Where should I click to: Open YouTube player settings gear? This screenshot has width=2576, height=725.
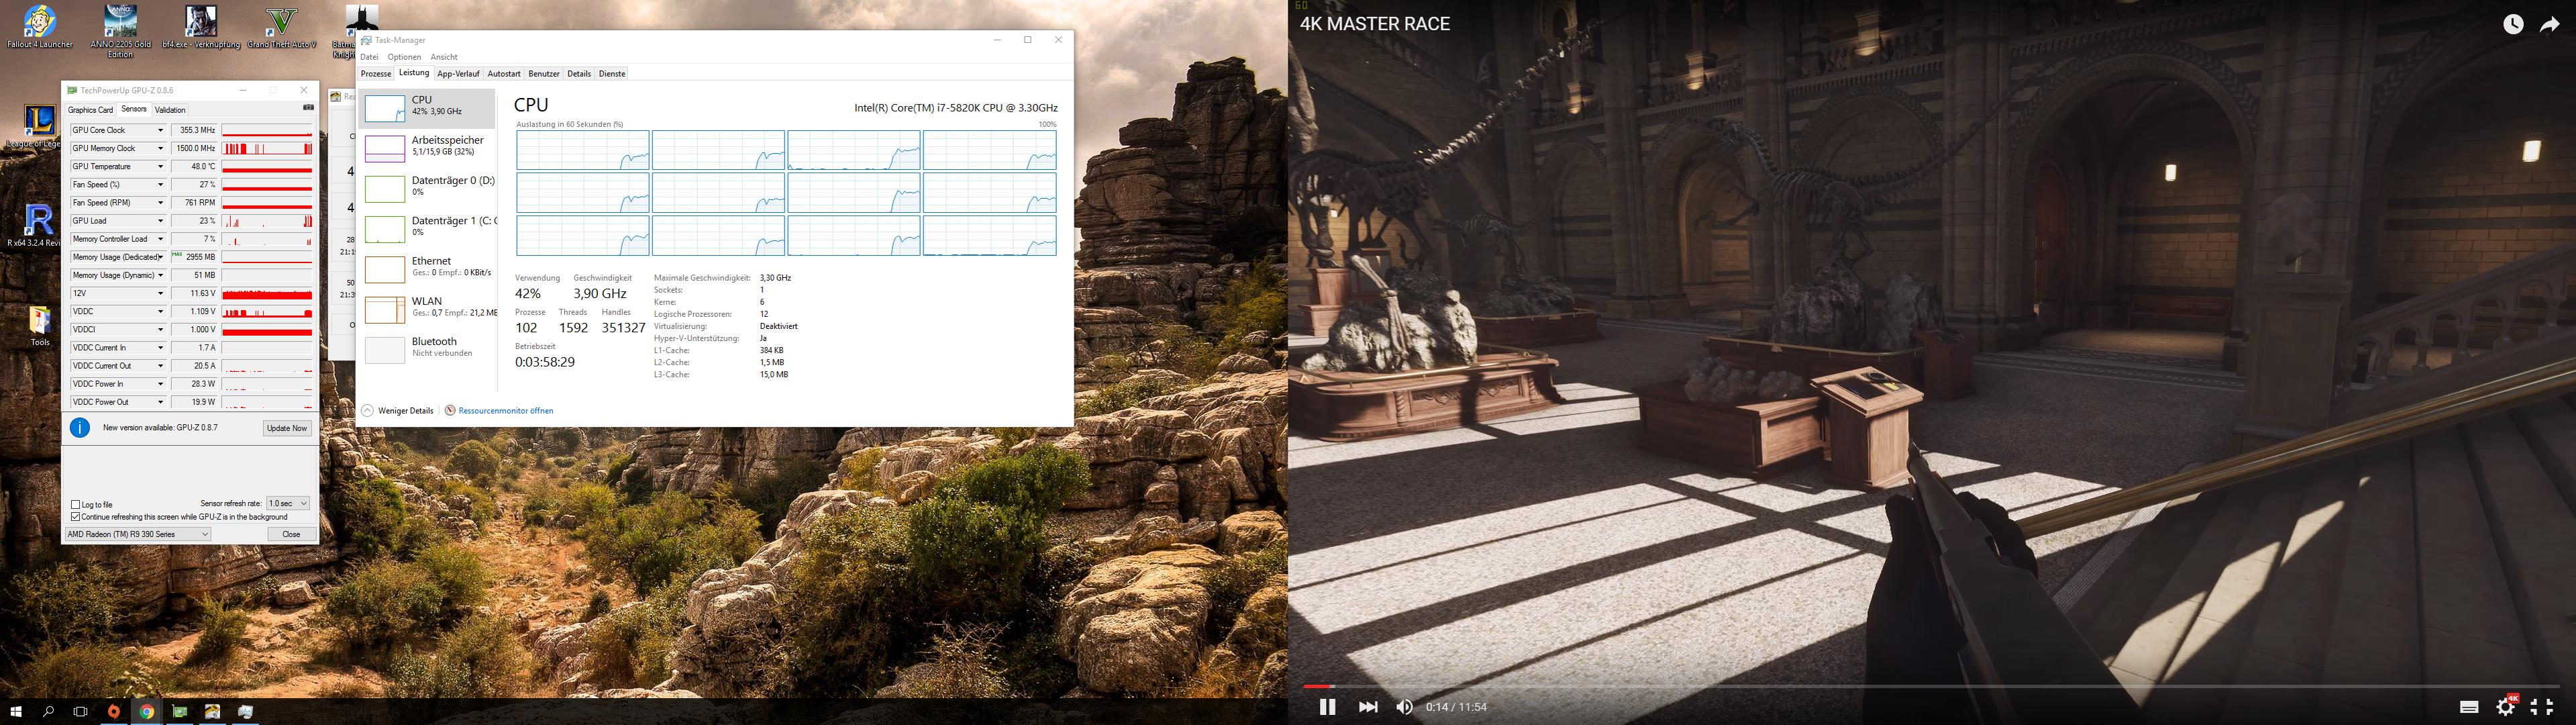tap(2505, 707)
